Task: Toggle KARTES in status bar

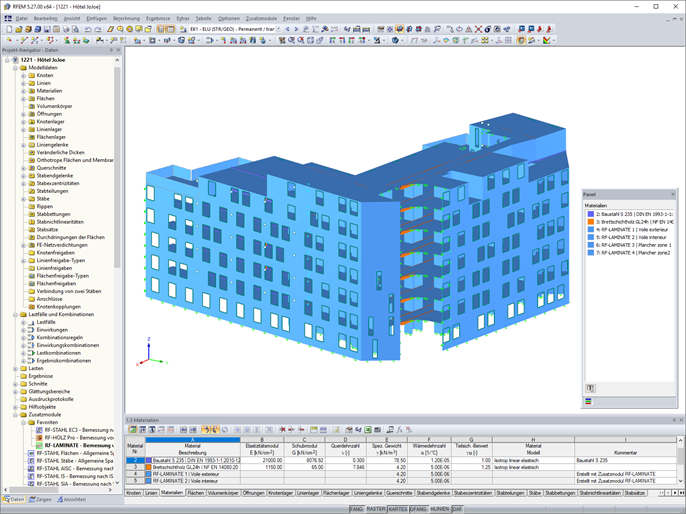Action: click(398, 509)
